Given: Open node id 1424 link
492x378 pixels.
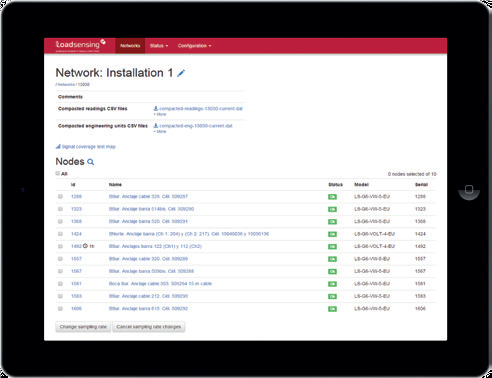Looking at the screenshot, I should coord(76,234).
